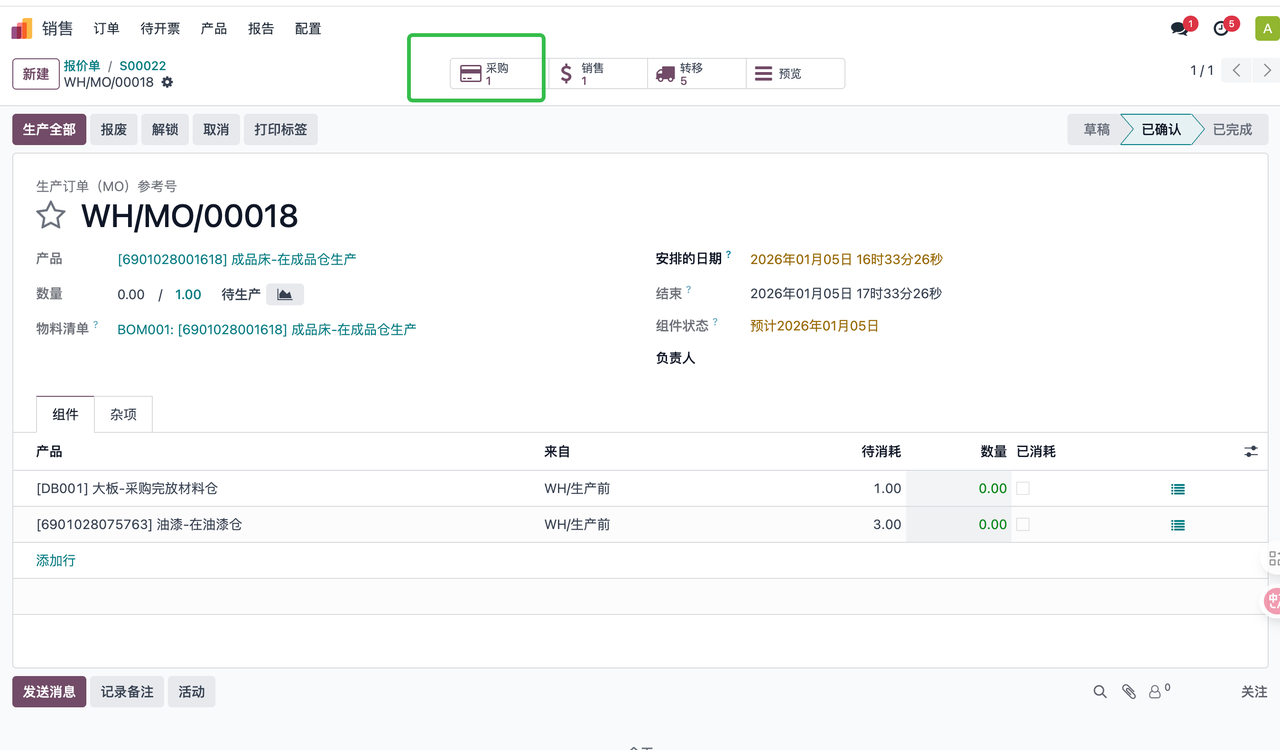The image size is (1280, 750).
Task: Switch to the 杂项 tab
Action: [123, 414]
